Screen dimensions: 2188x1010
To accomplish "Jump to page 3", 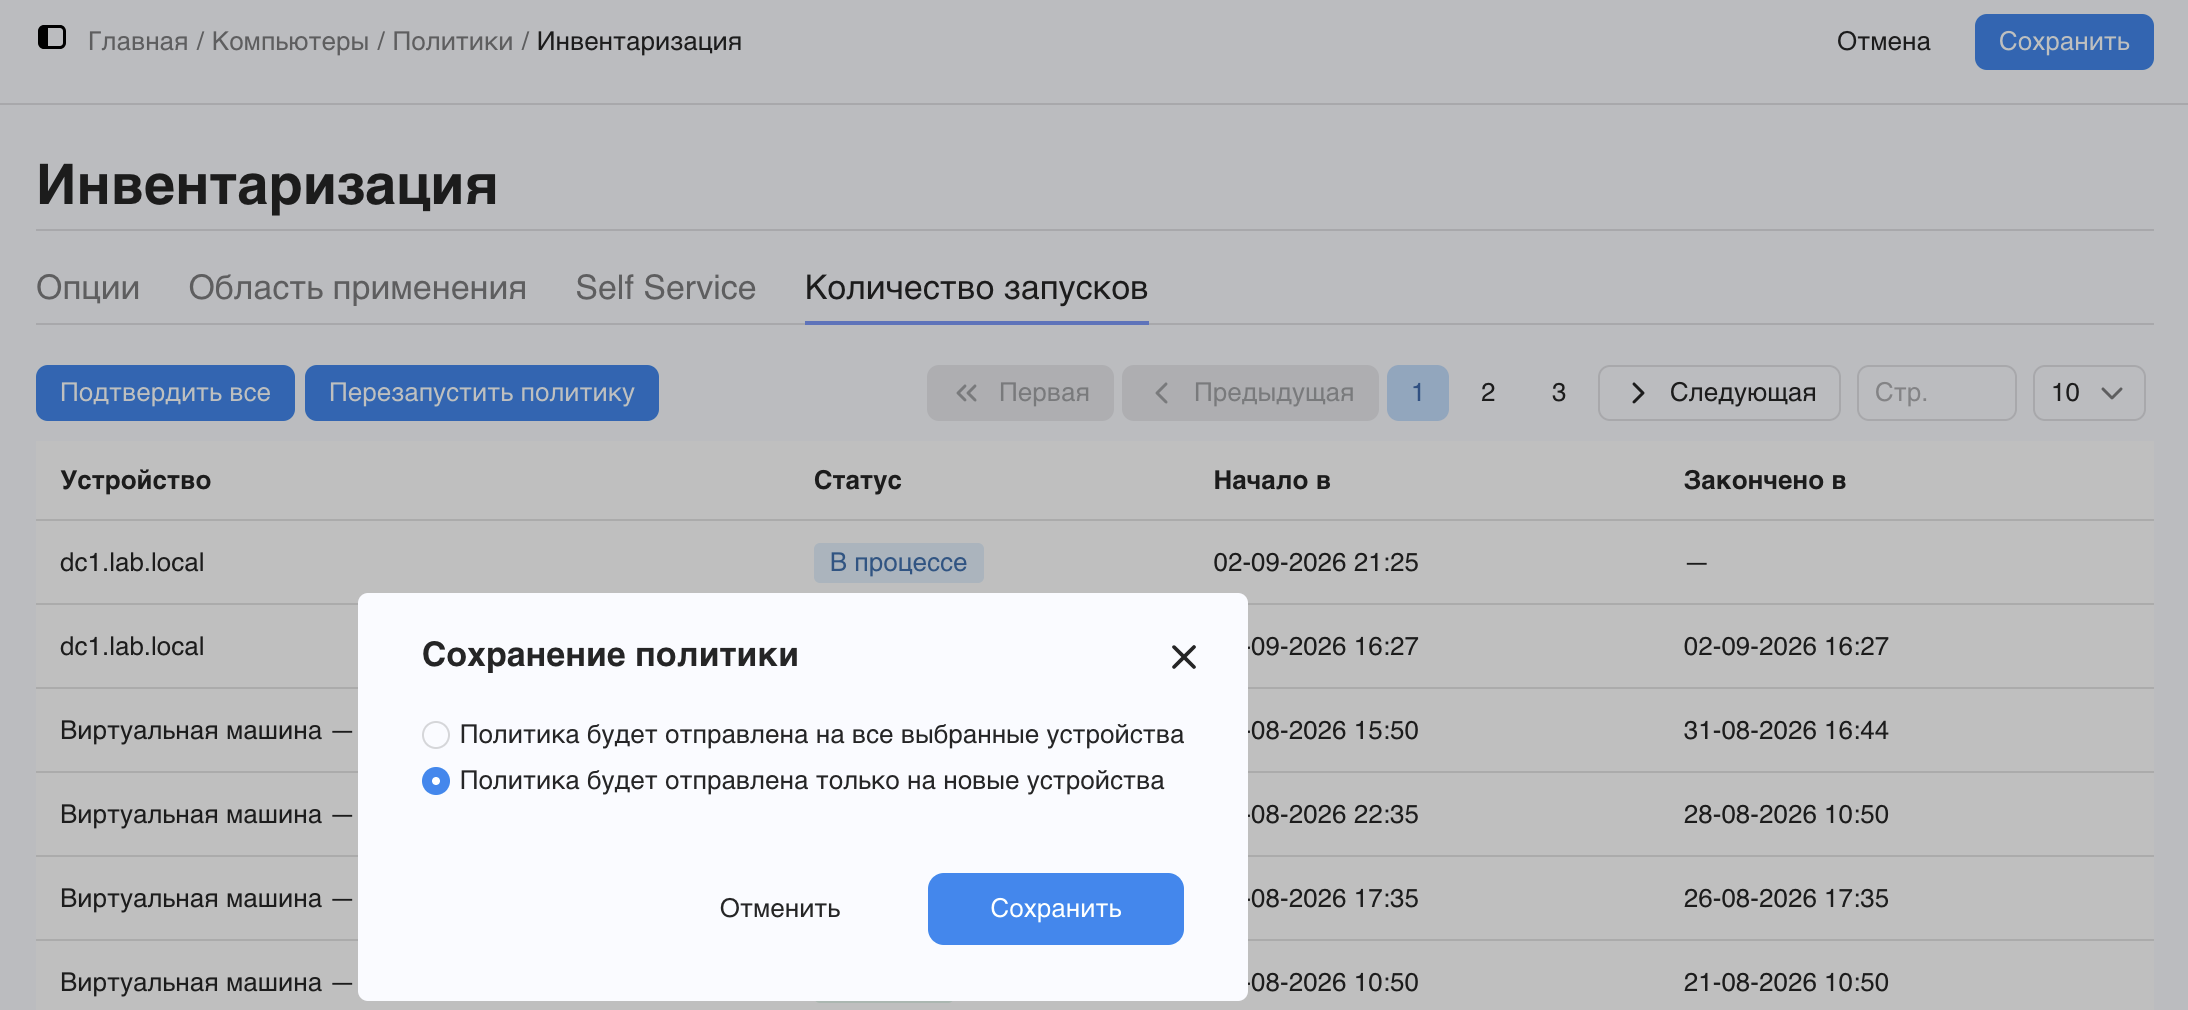I will pos(1558,393).
